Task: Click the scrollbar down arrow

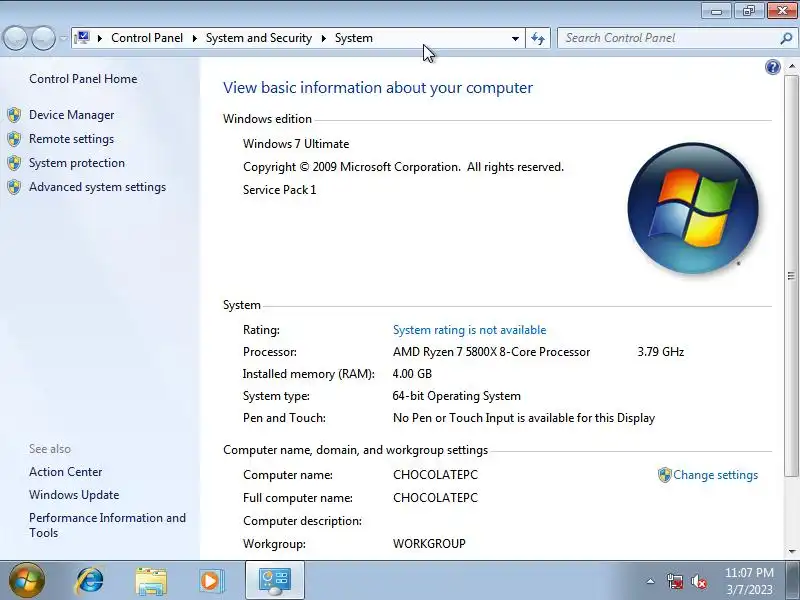Action: pyautogui.click(x=791, y=551)
